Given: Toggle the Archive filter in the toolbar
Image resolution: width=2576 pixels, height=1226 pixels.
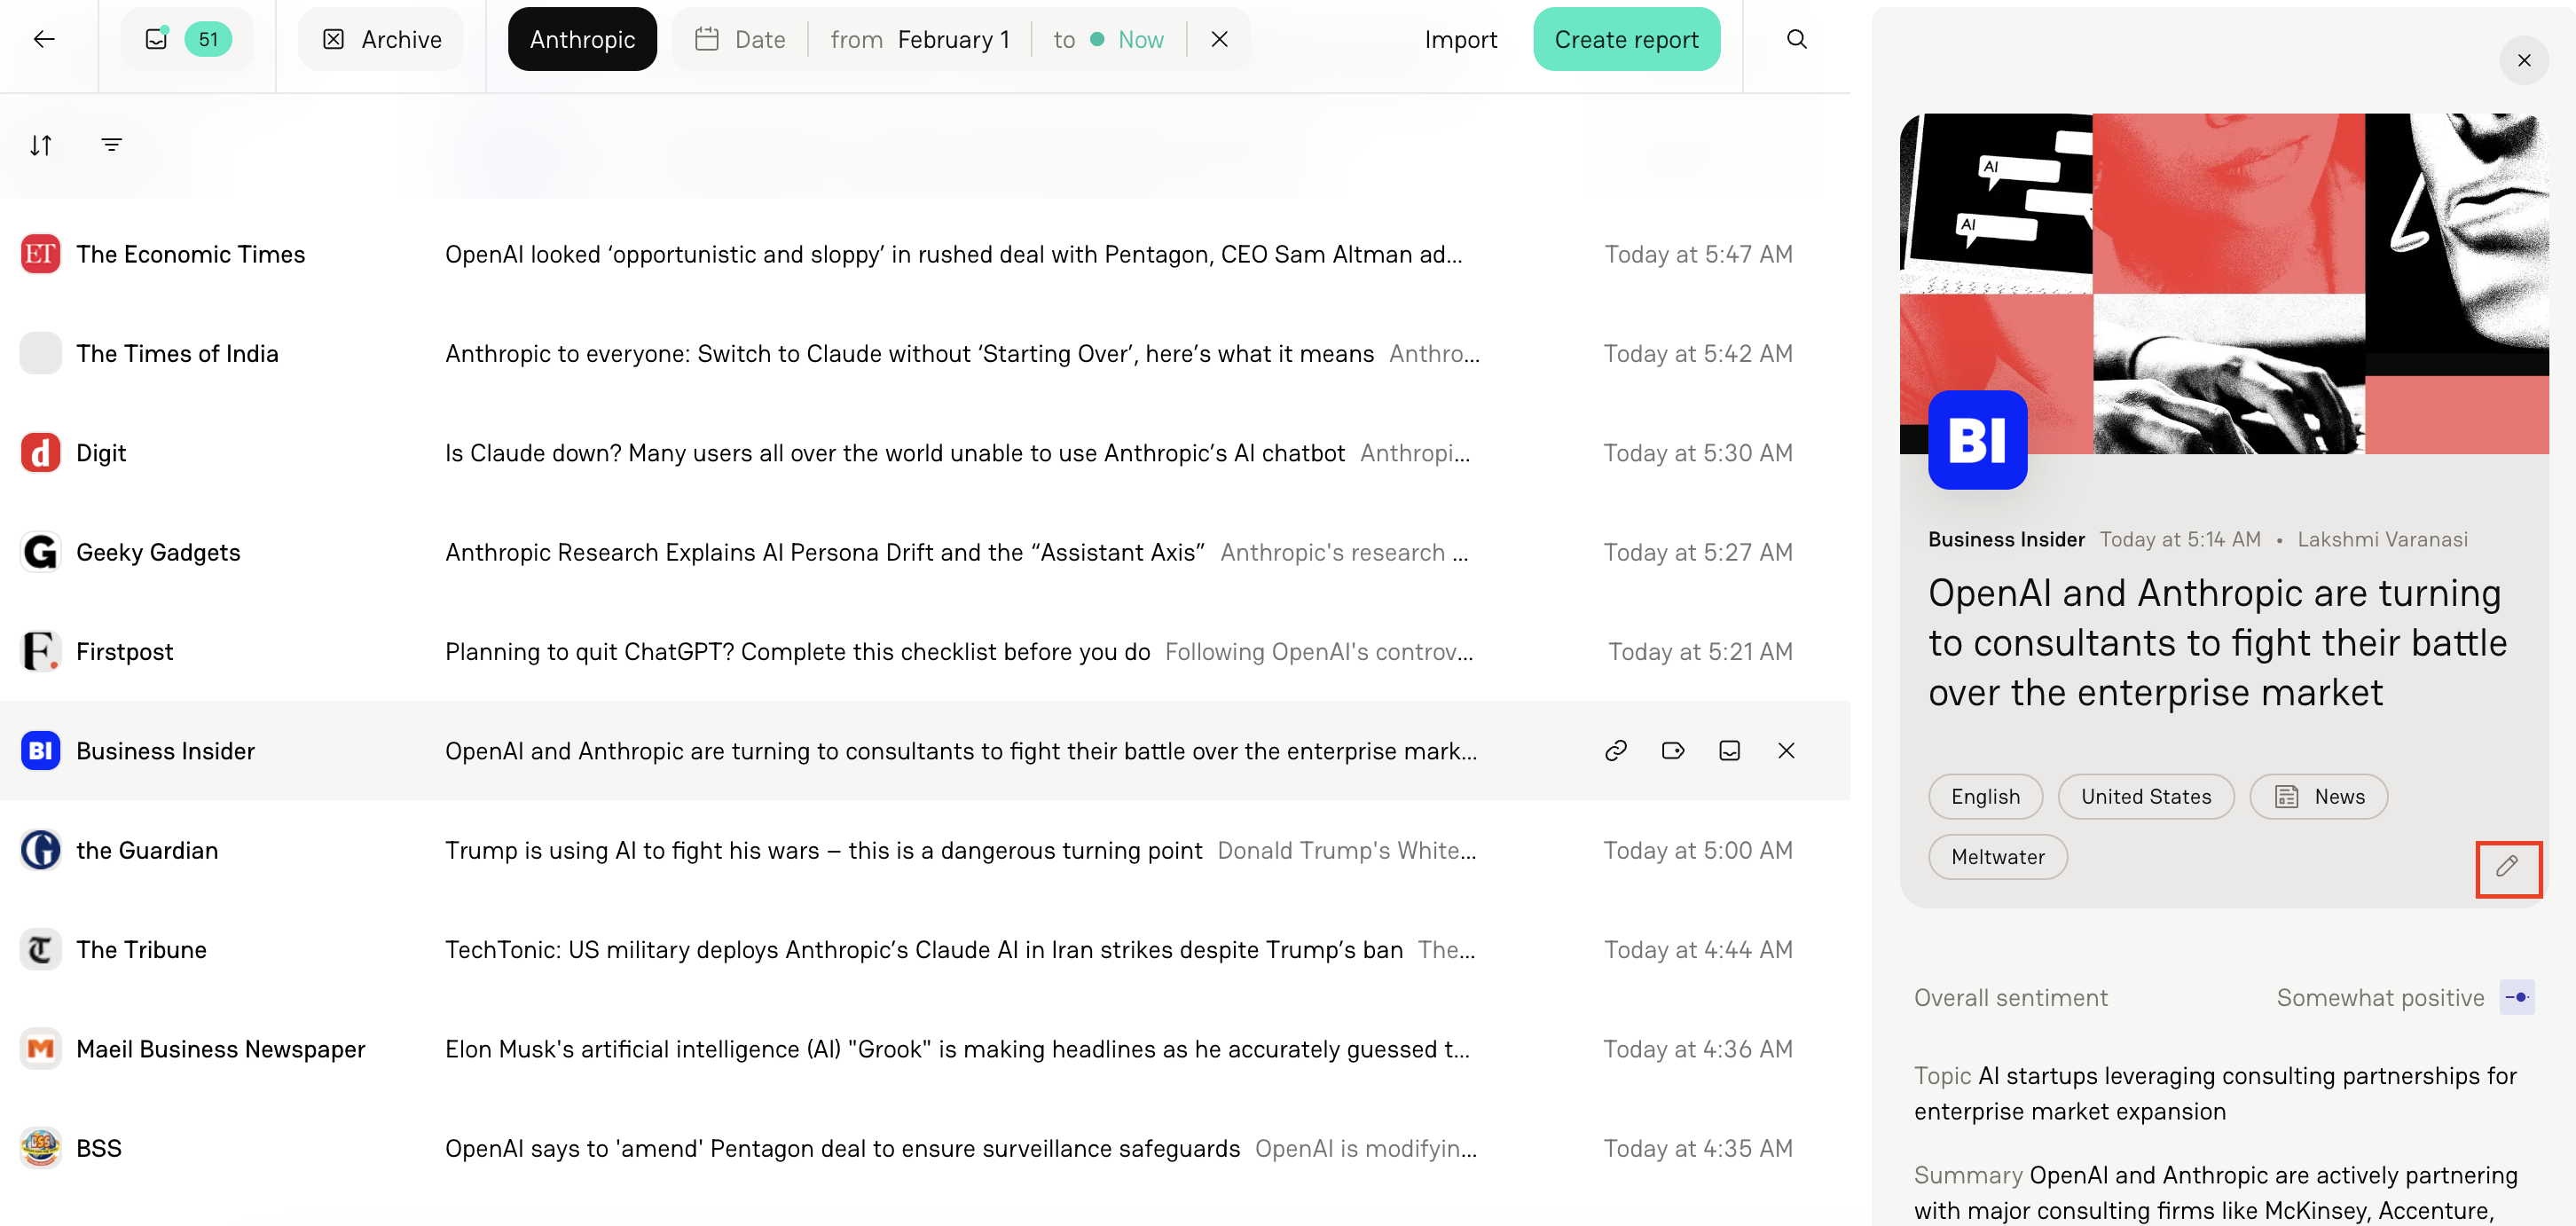Looking at the screenshot, I should (380, 39).
